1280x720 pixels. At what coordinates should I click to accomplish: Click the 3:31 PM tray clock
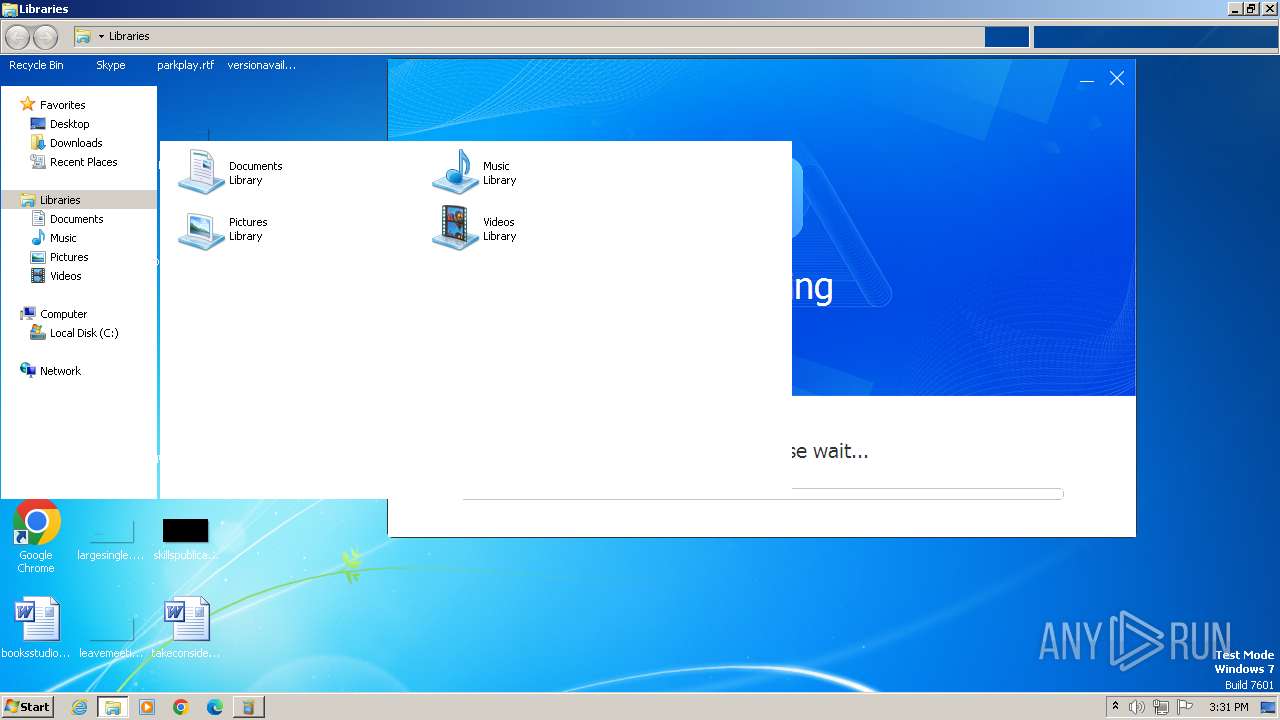click(1228, 707)
